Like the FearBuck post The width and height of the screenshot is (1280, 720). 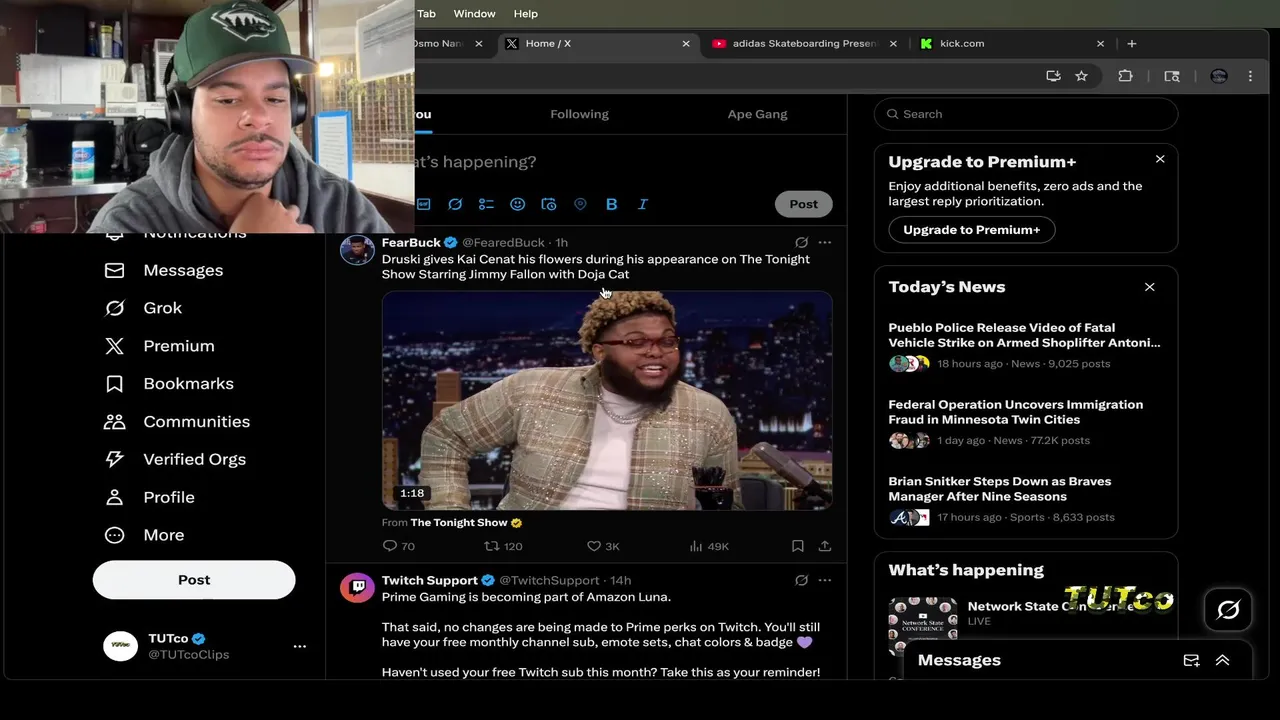[603, 546]
